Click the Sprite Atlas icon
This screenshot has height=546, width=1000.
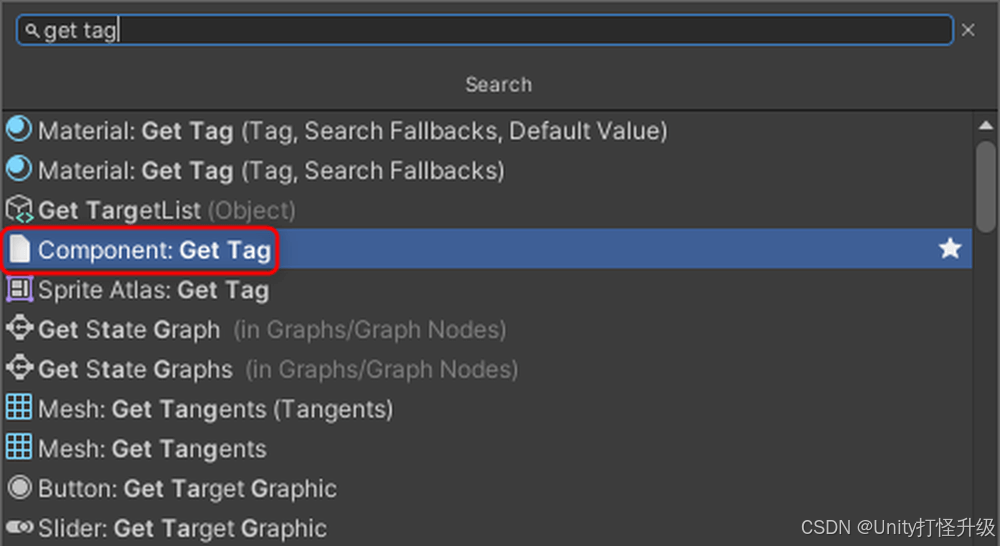point(19,290)
